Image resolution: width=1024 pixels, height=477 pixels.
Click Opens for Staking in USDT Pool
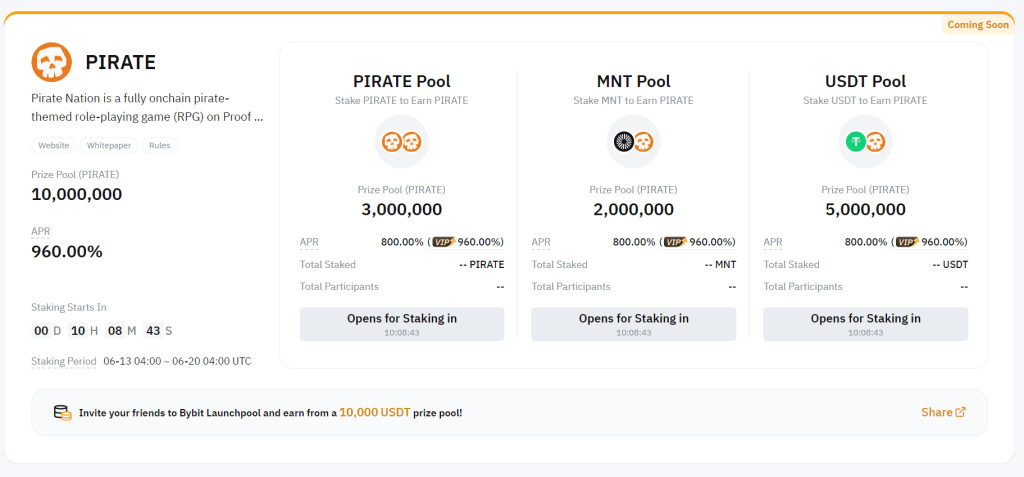[x=865, y=324]
